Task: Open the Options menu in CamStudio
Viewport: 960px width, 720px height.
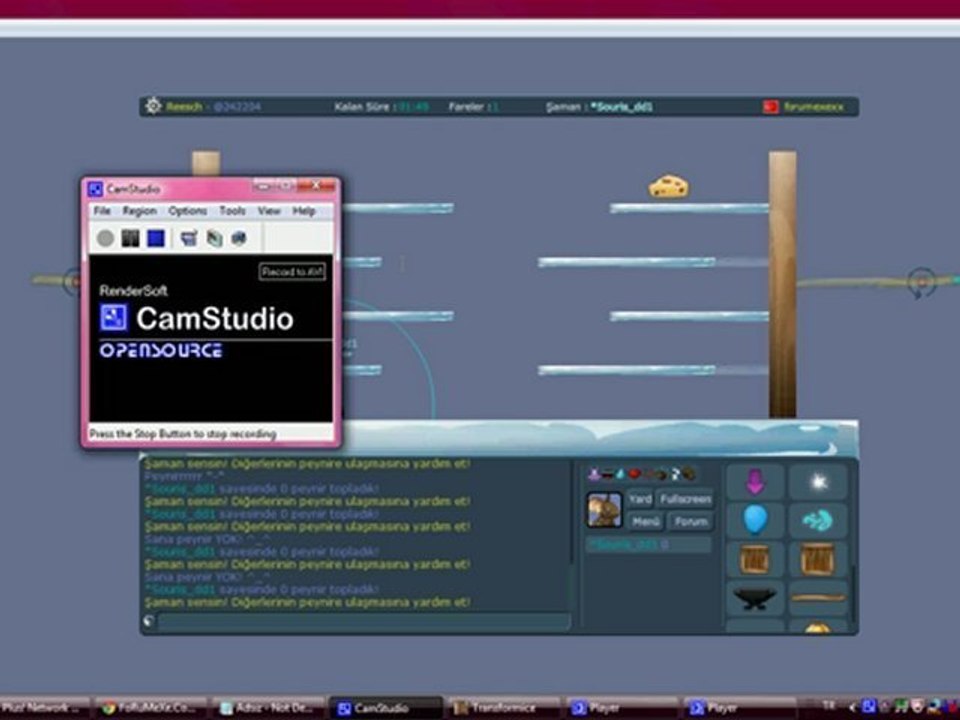Action: (x=187, y=211)
